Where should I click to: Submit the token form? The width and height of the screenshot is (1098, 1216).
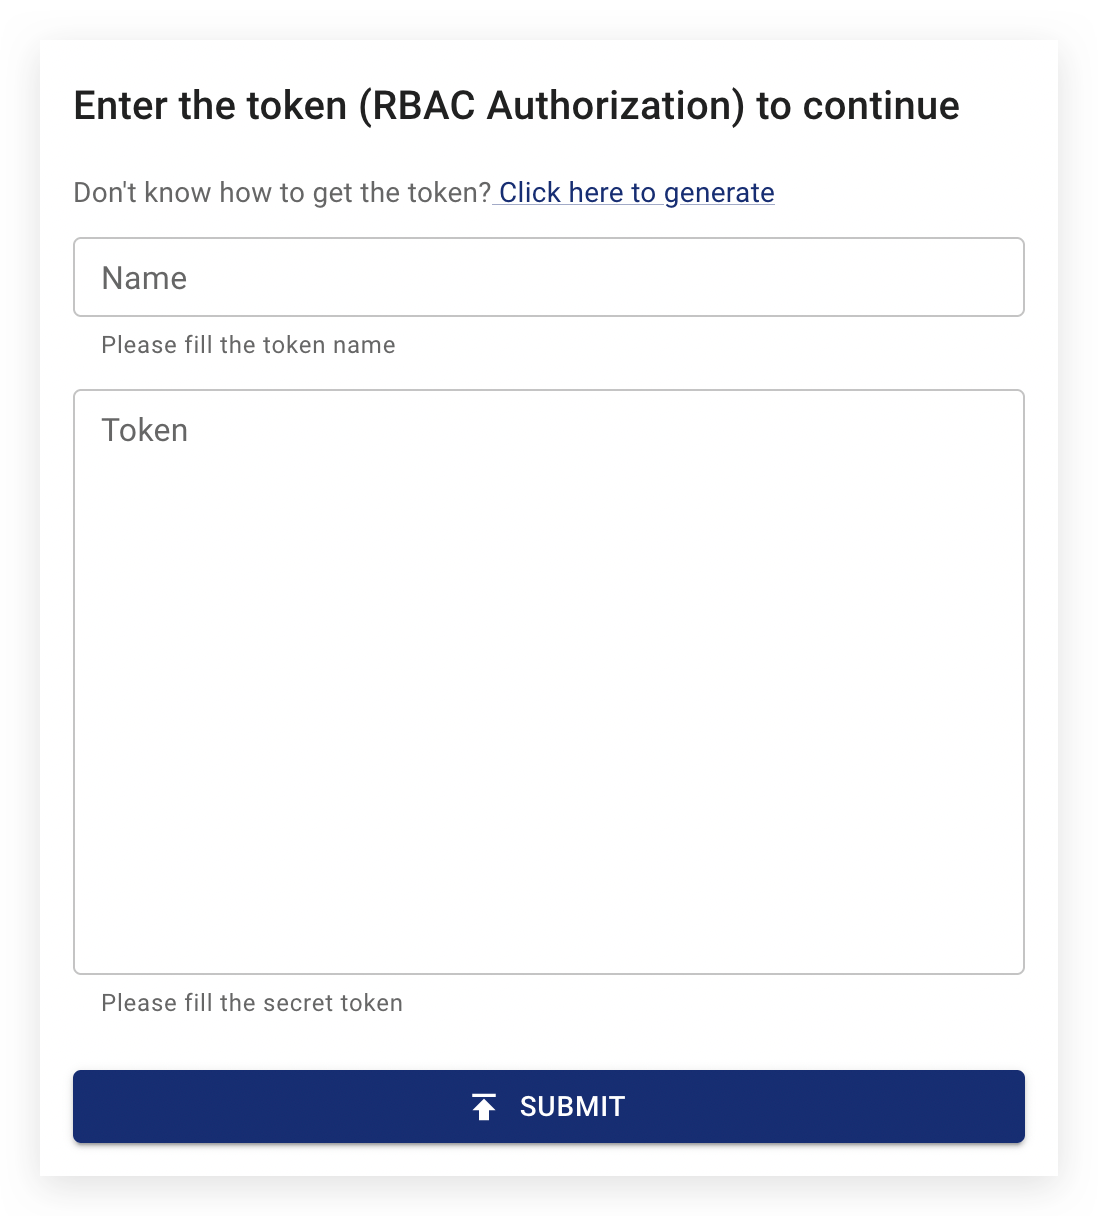tap(548, 1106)
